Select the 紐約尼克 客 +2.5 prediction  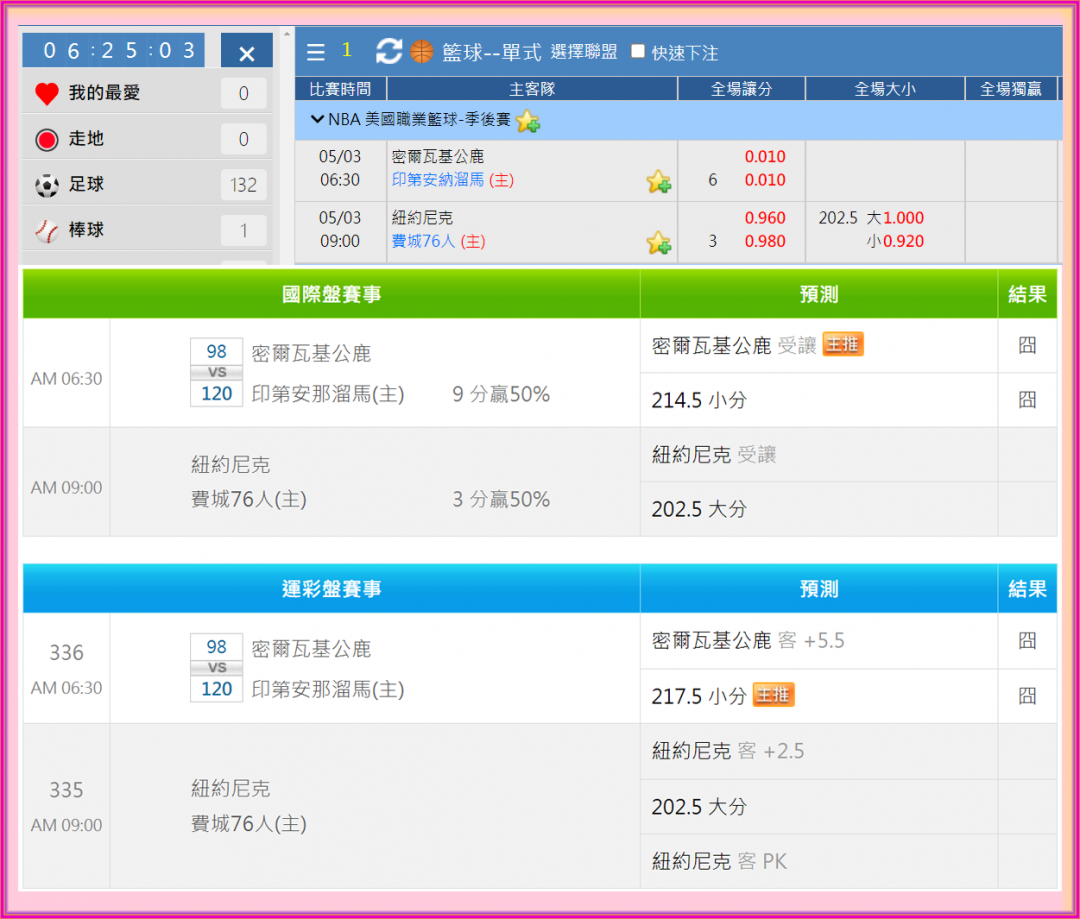(728, 750)
